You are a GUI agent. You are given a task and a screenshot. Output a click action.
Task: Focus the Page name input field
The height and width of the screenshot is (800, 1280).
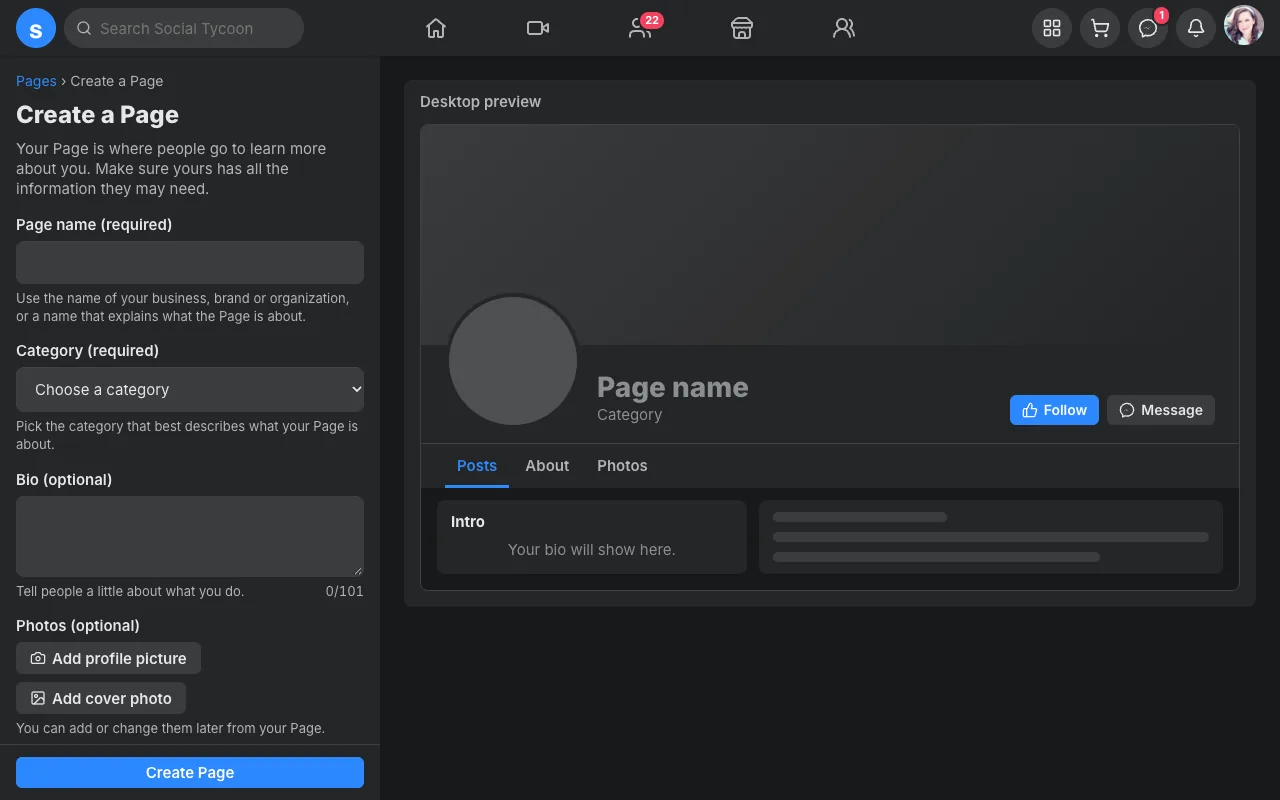[190, 262]
